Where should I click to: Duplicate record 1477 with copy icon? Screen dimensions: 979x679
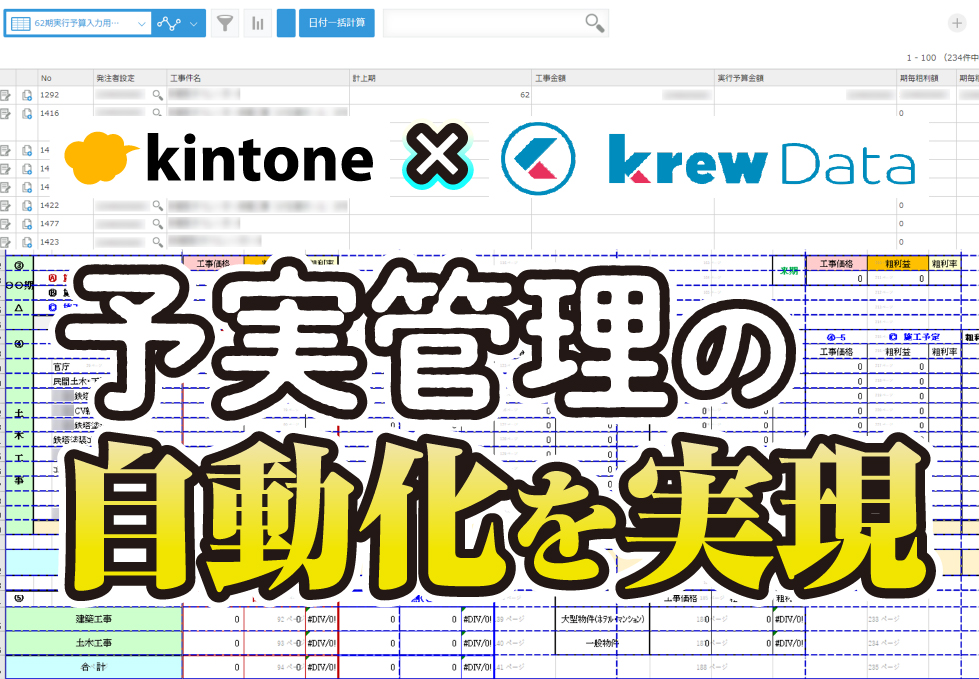(27, 223)
